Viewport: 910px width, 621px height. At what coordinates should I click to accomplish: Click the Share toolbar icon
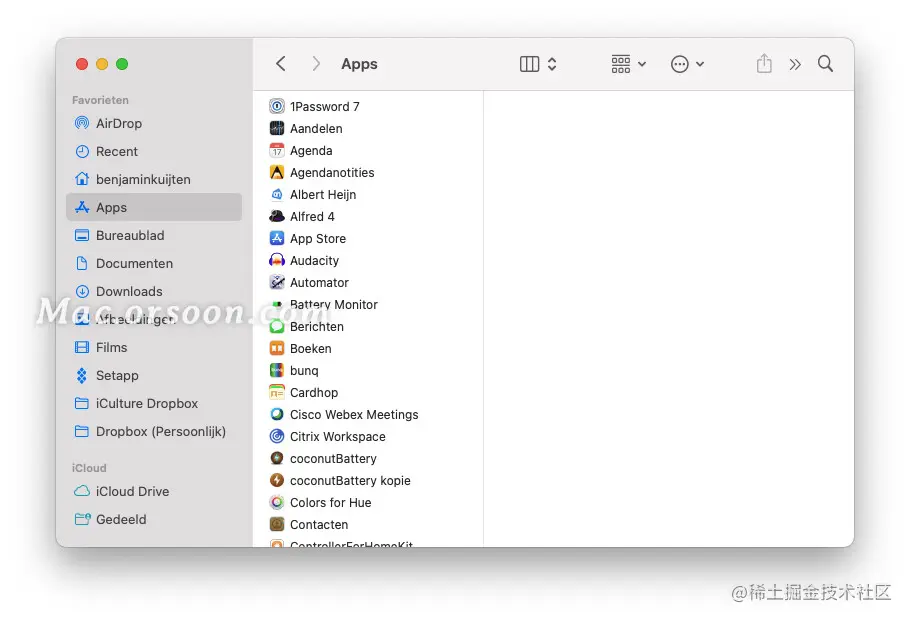click(764, 63)
